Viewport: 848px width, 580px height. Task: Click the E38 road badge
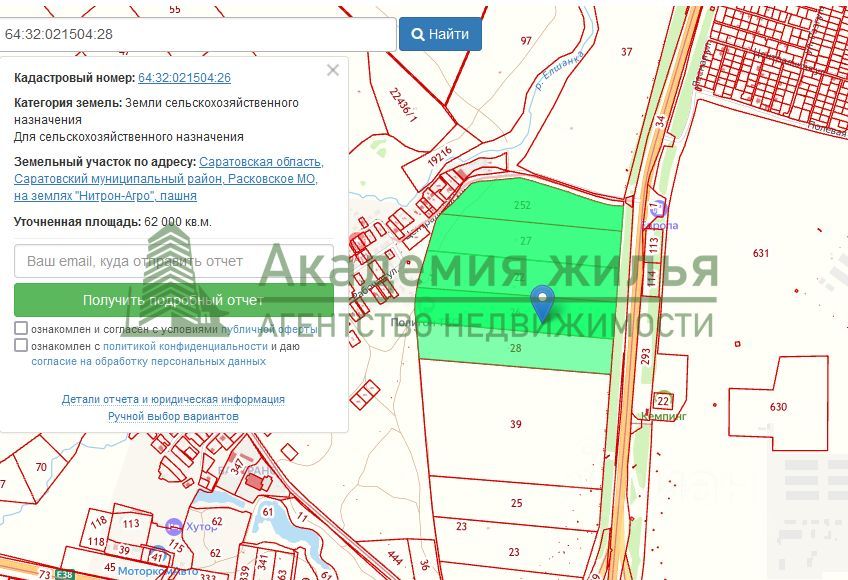tap(65, 575)
